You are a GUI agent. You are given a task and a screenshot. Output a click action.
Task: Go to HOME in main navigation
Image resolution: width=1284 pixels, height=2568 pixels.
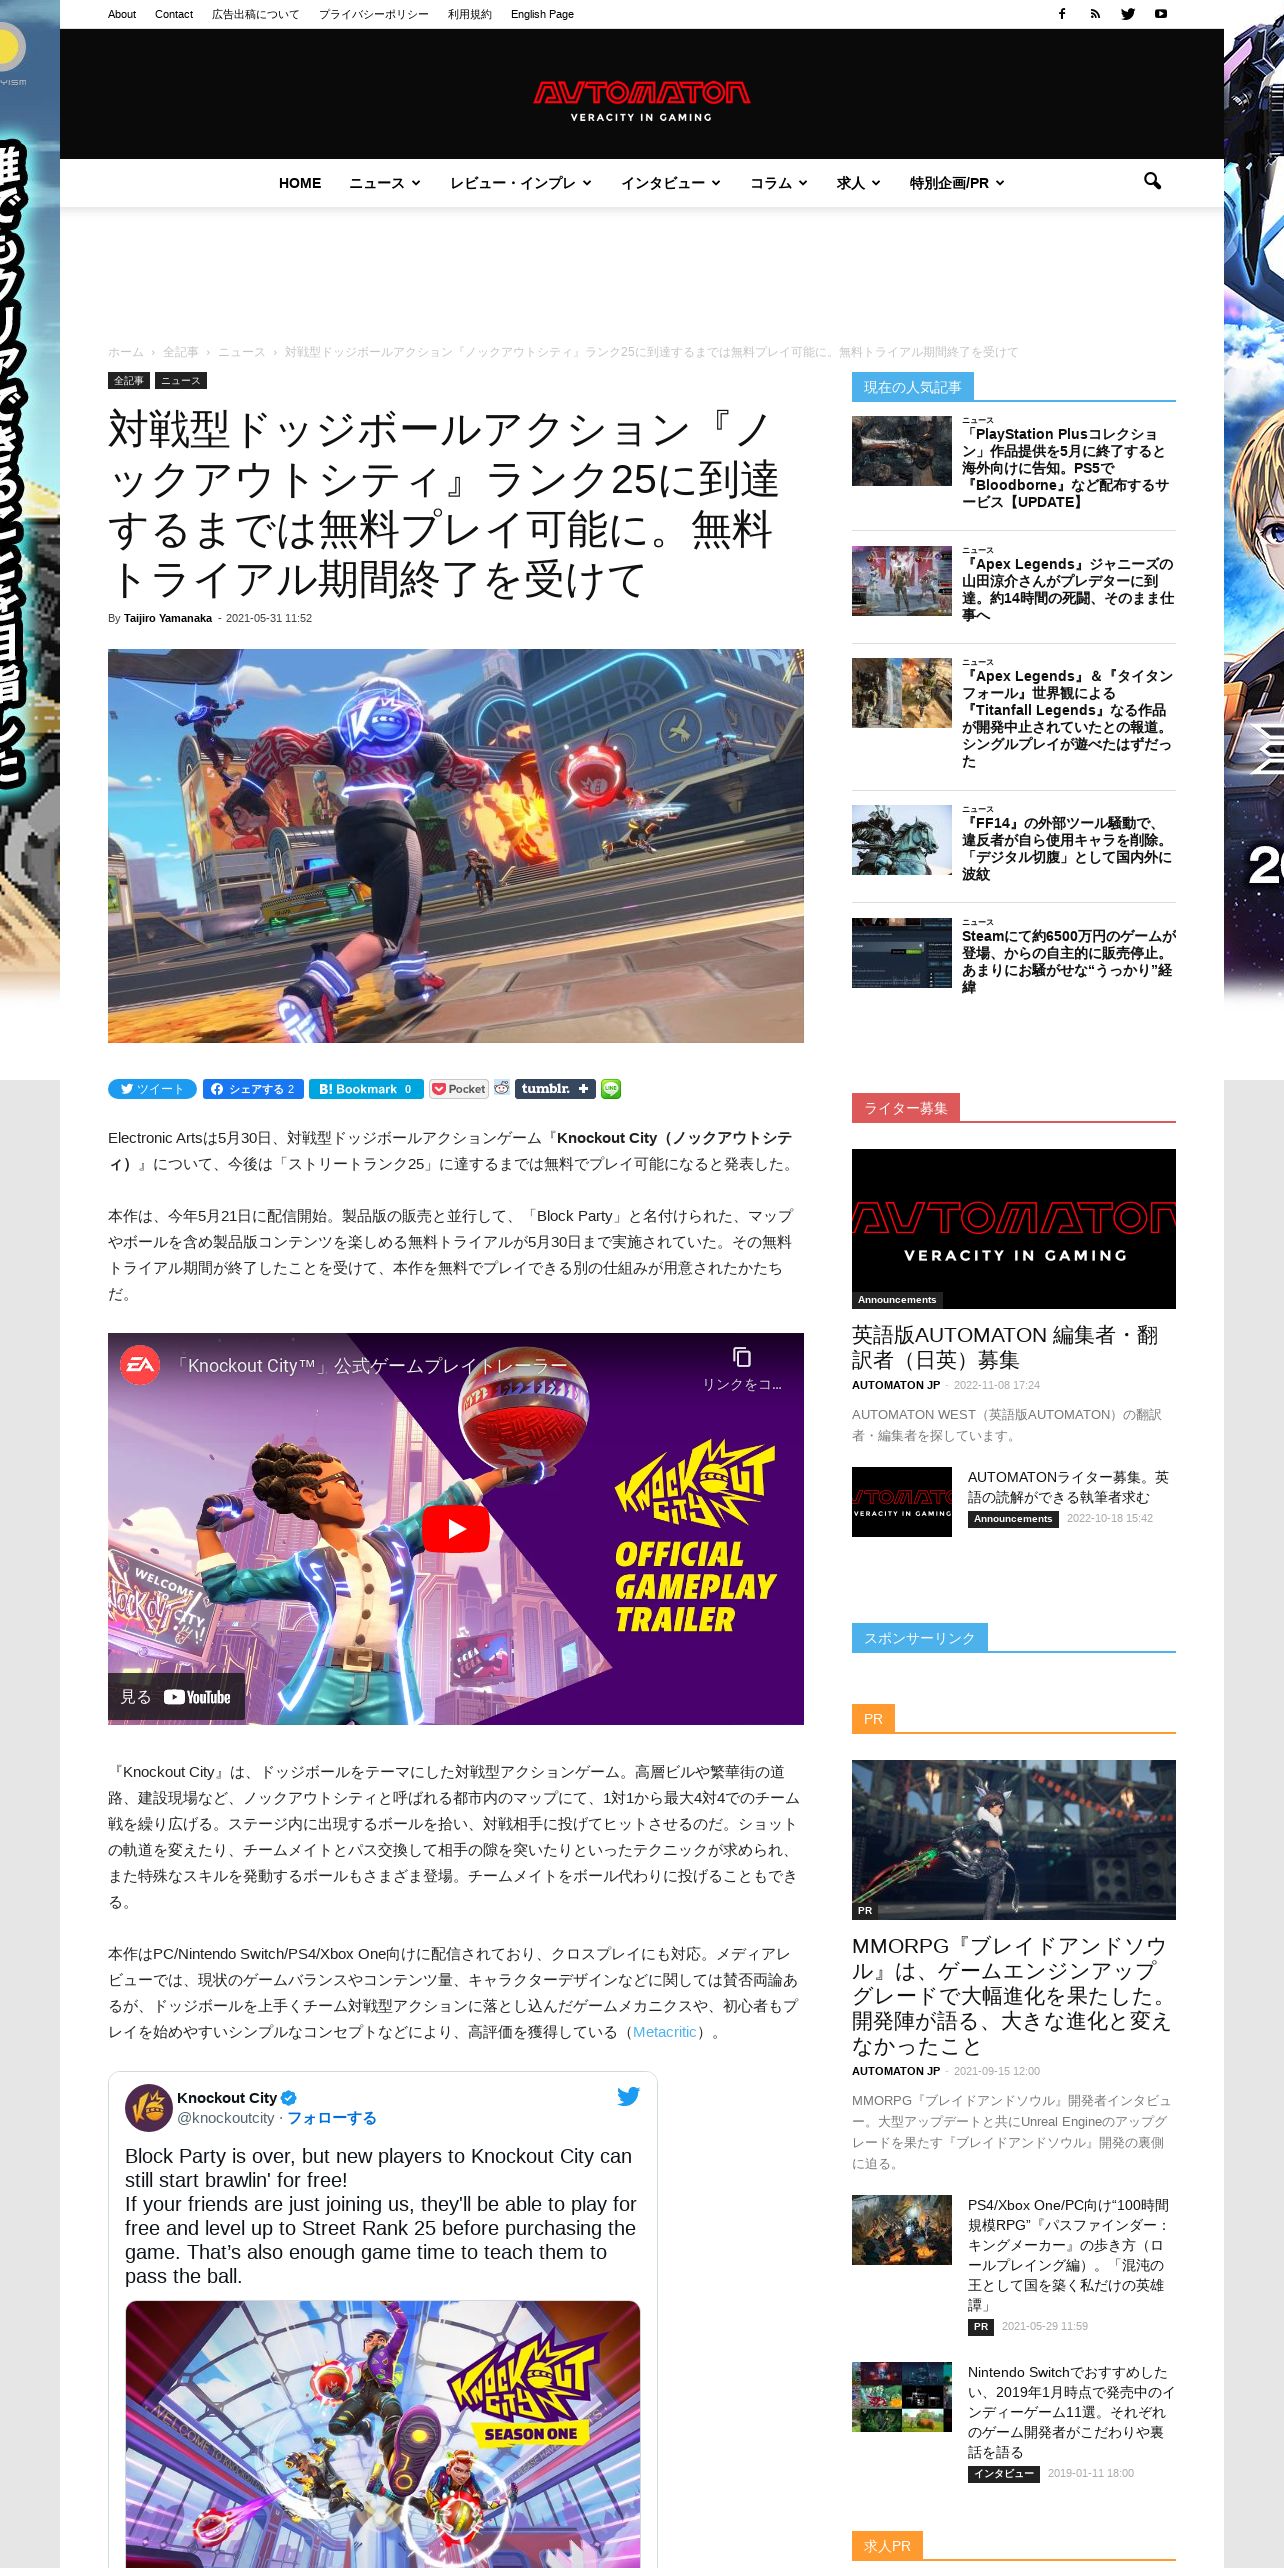pyautogui.click(x=300, y=183)
